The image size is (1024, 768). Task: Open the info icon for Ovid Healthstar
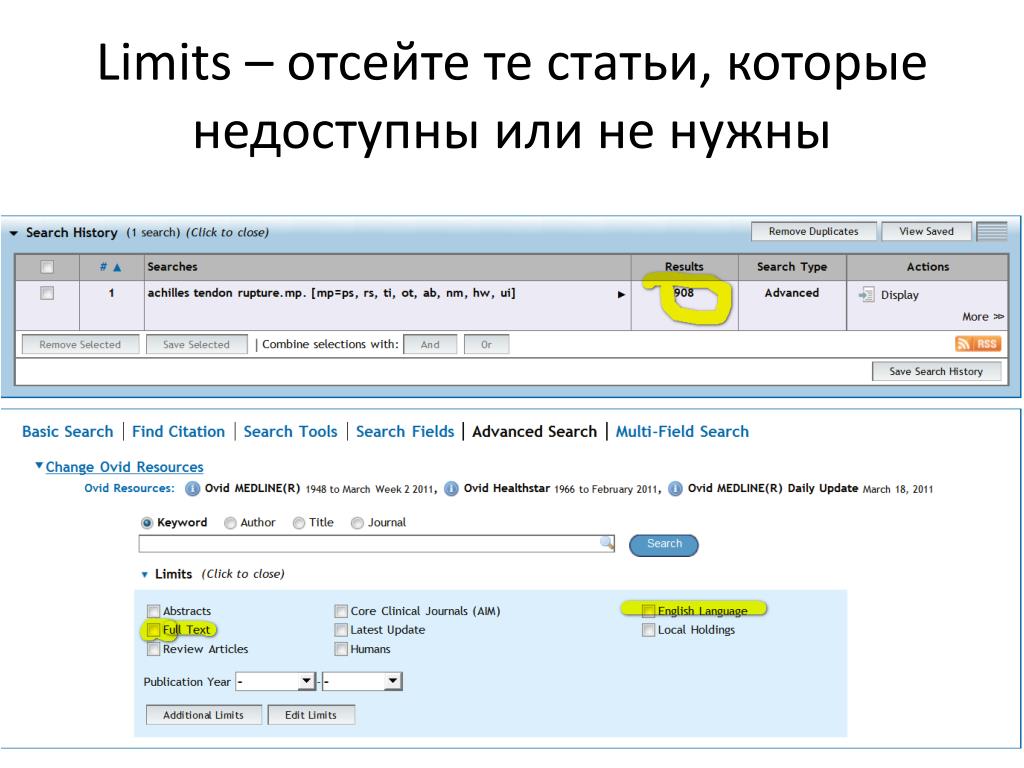[x=451, y=488]
